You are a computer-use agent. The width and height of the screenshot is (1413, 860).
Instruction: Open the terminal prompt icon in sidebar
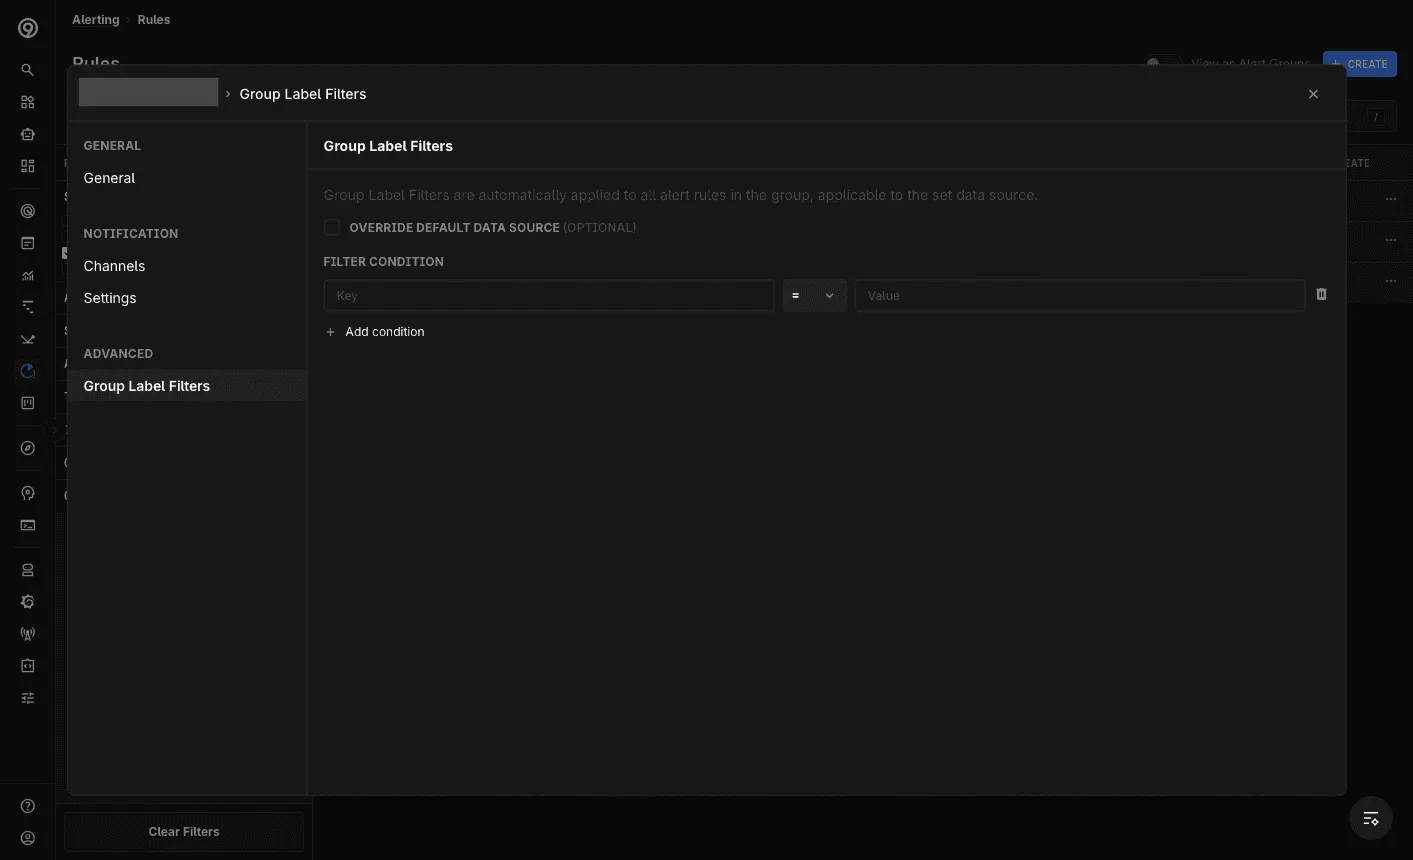[x=28, y=525]
